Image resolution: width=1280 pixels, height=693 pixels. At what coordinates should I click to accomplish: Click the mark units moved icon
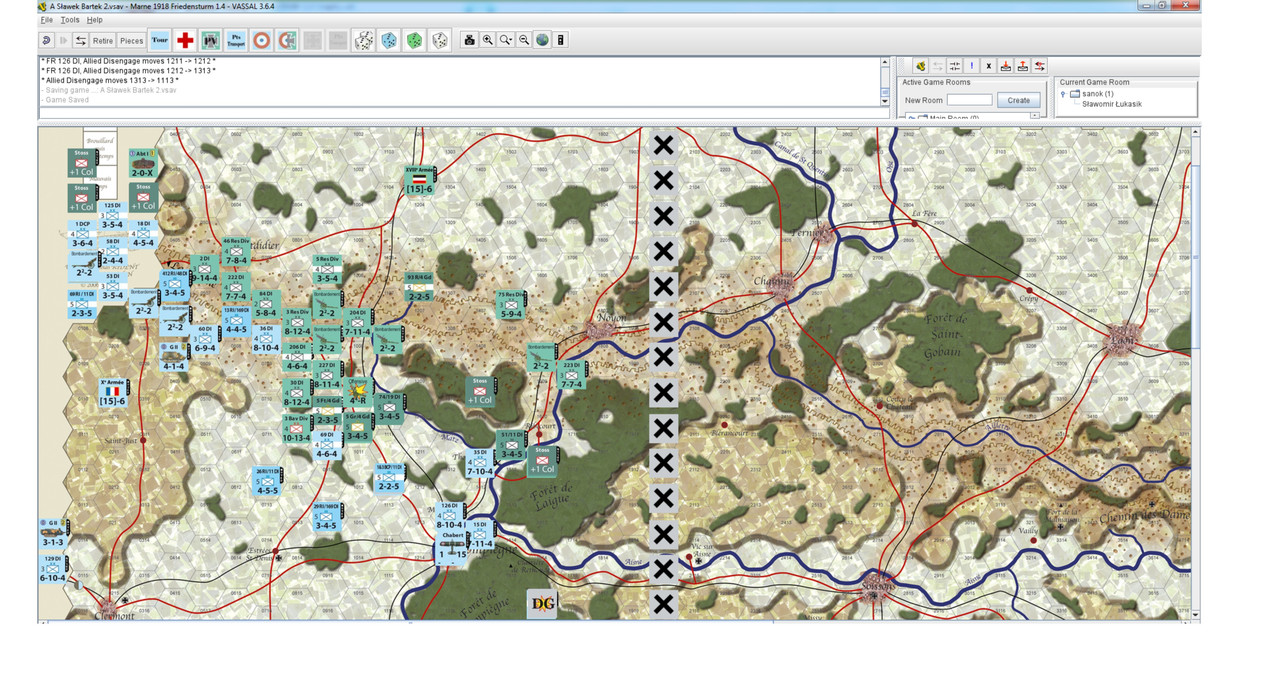pyautogui.click(x=561, y=40)
